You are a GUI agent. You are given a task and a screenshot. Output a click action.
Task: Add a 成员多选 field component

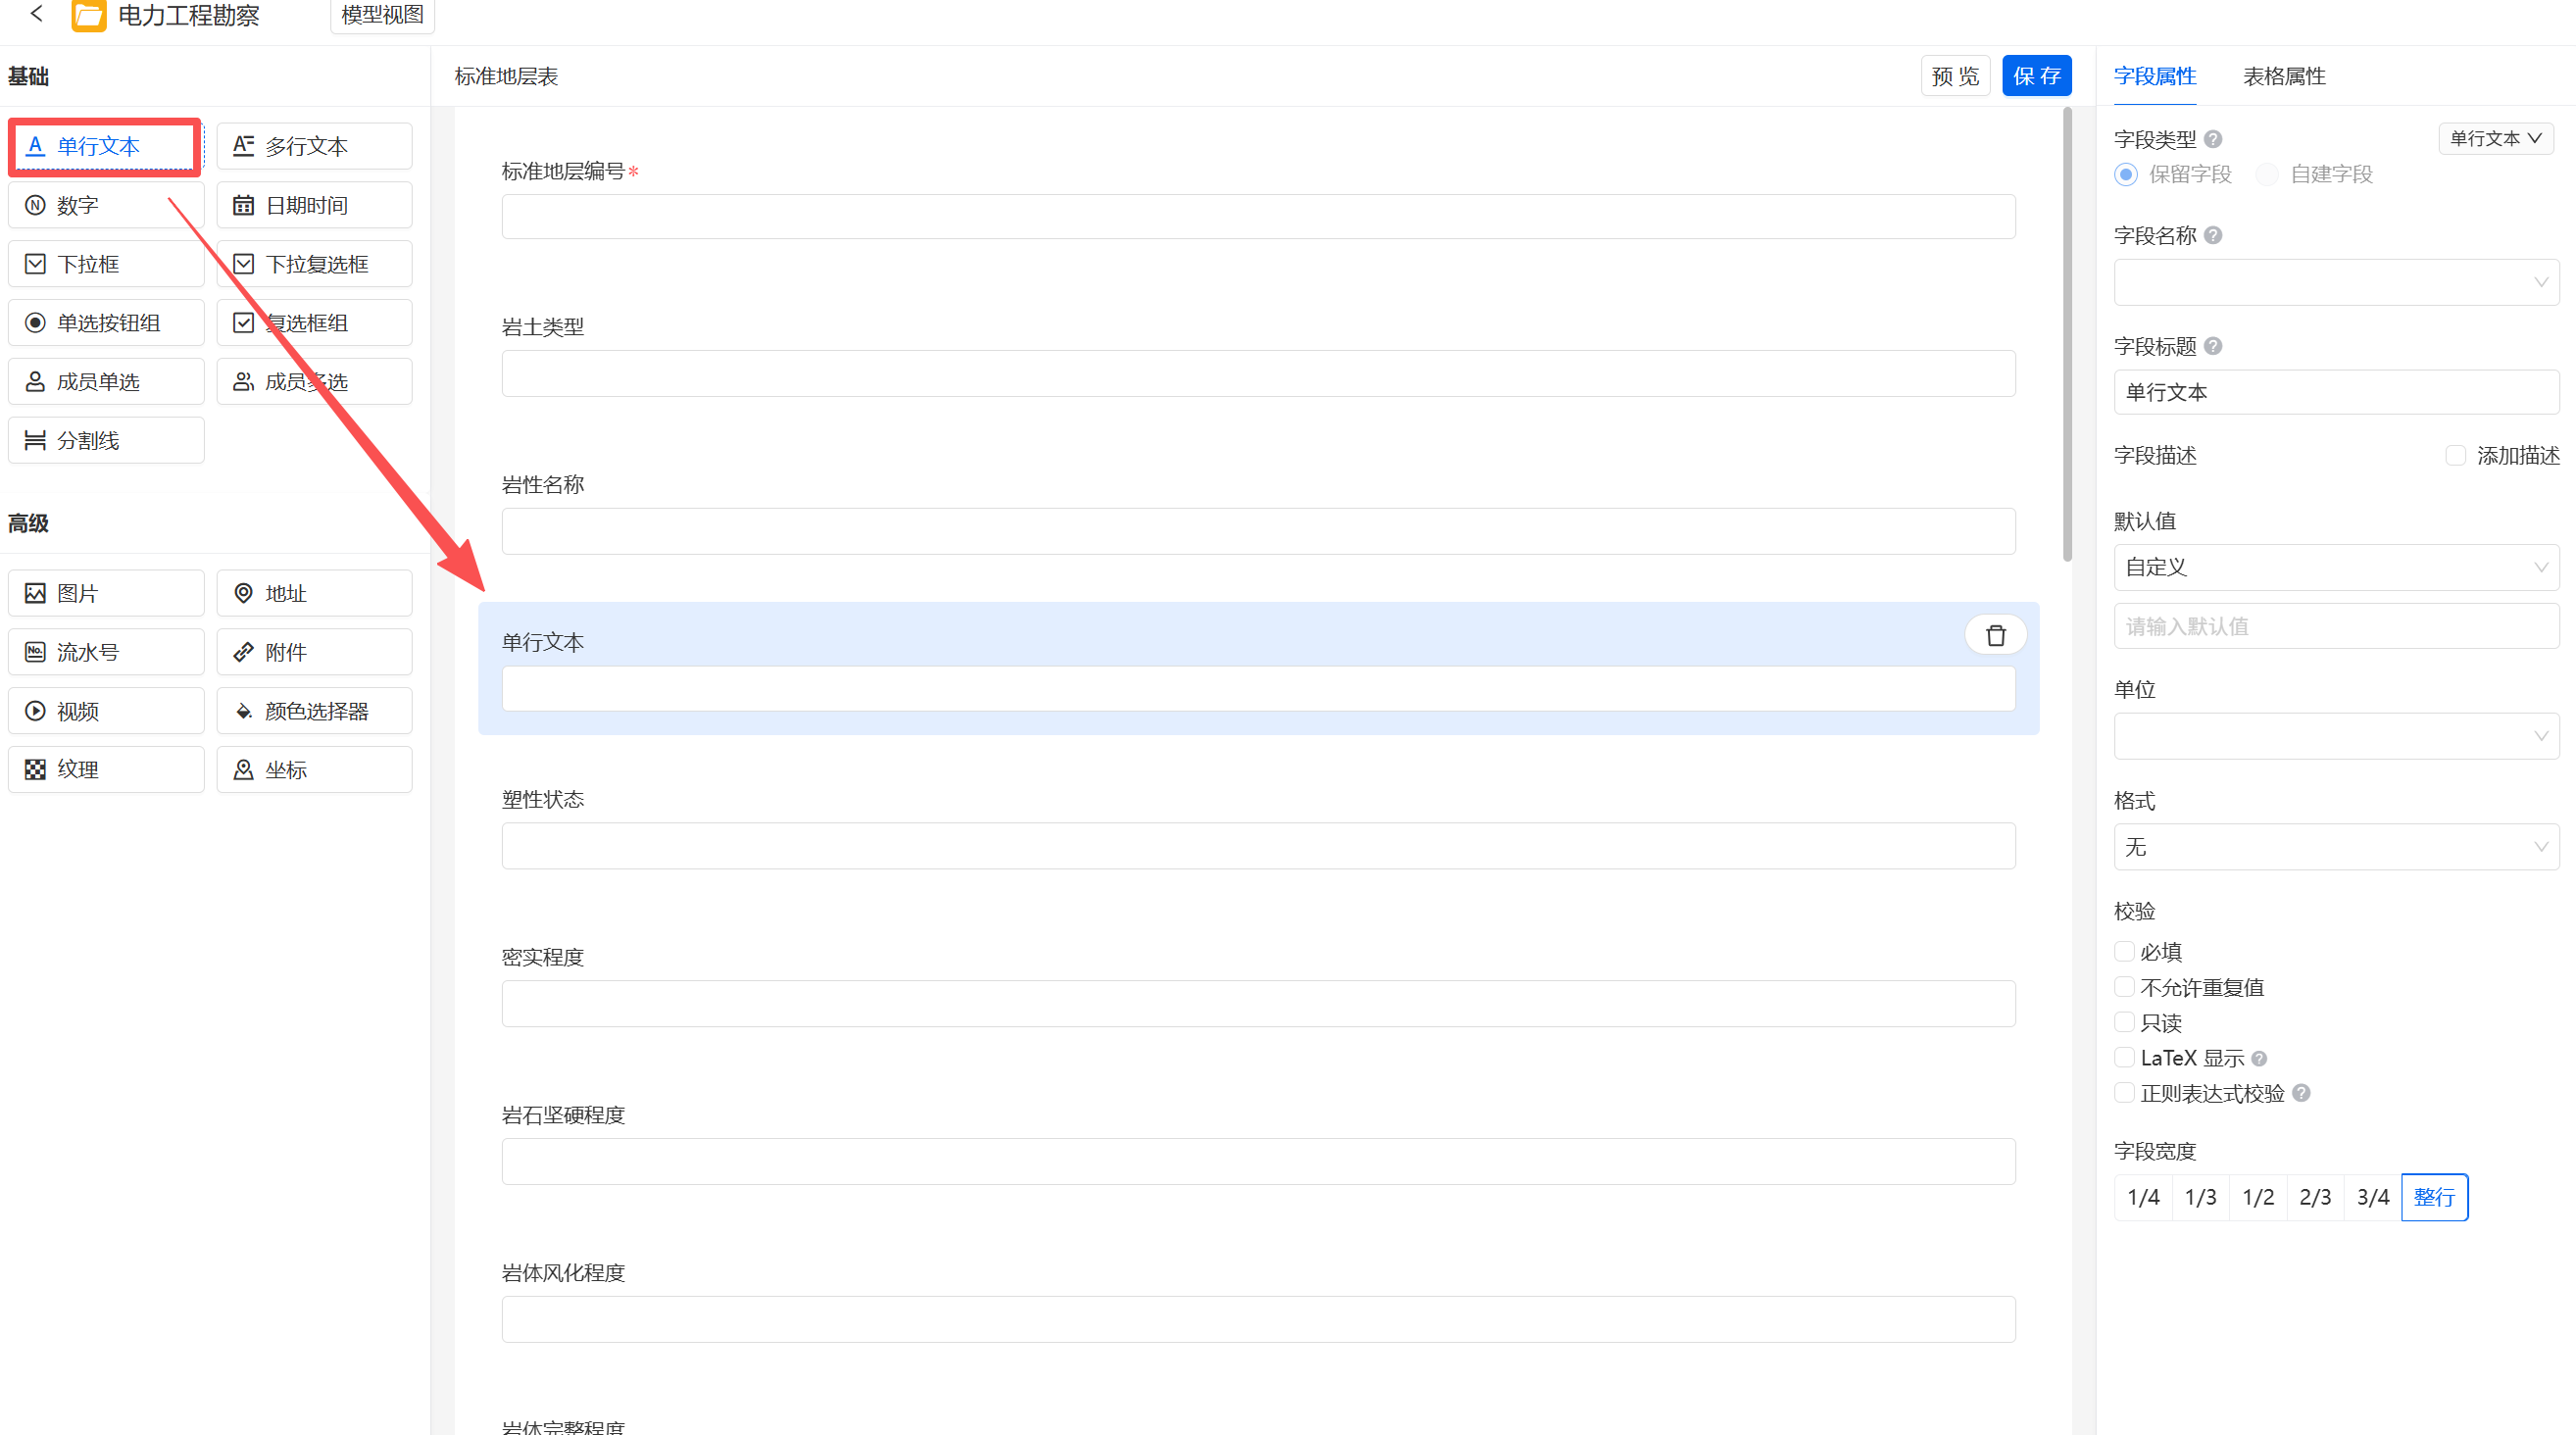[314, 382]
